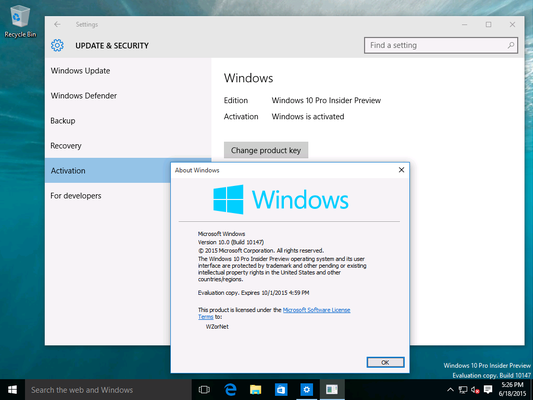Open the Start menu
The height and width of the screenshot is (400, 533).
[12, 390]
